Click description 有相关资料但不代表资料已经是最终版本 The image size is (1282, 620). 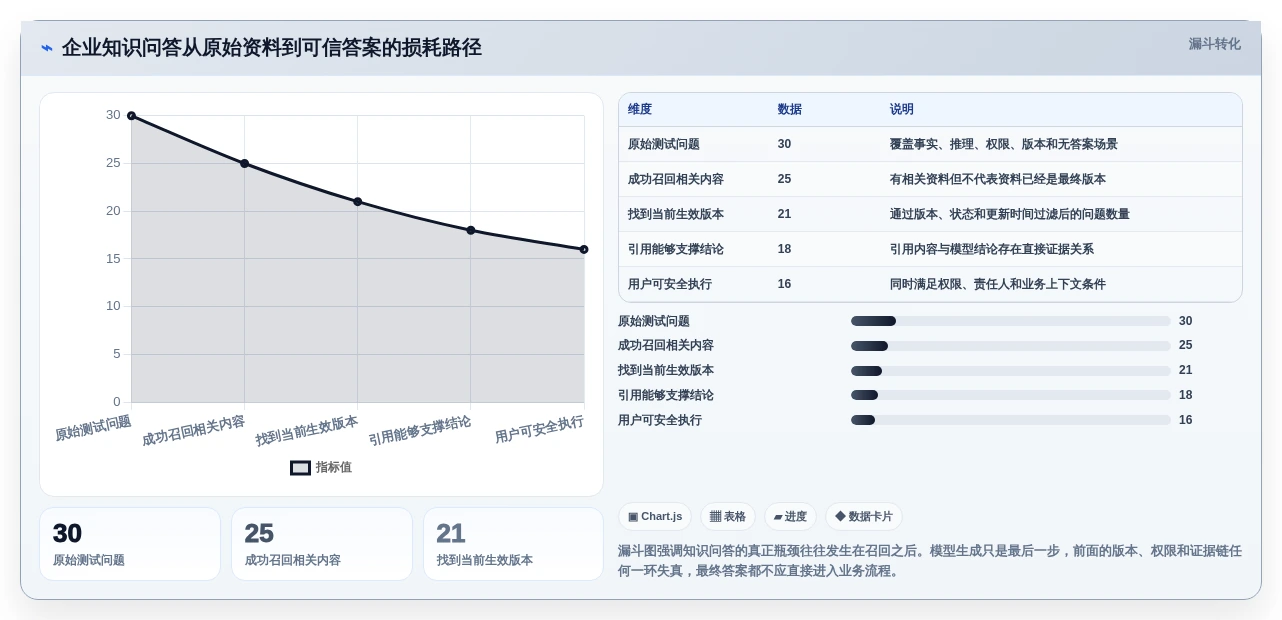point(998,179)
